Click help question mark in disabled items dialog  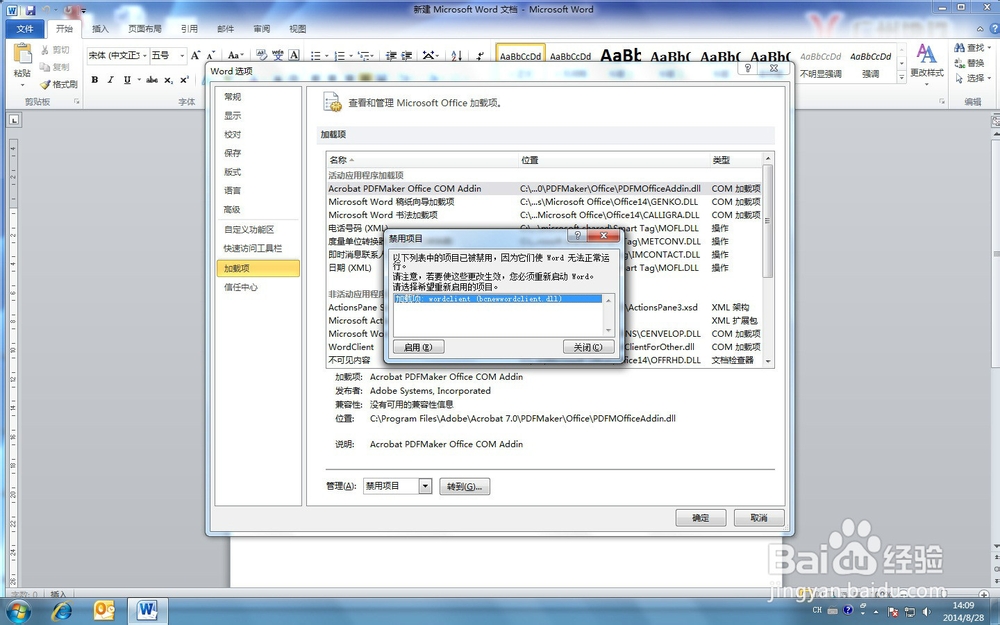coord(577,236)
